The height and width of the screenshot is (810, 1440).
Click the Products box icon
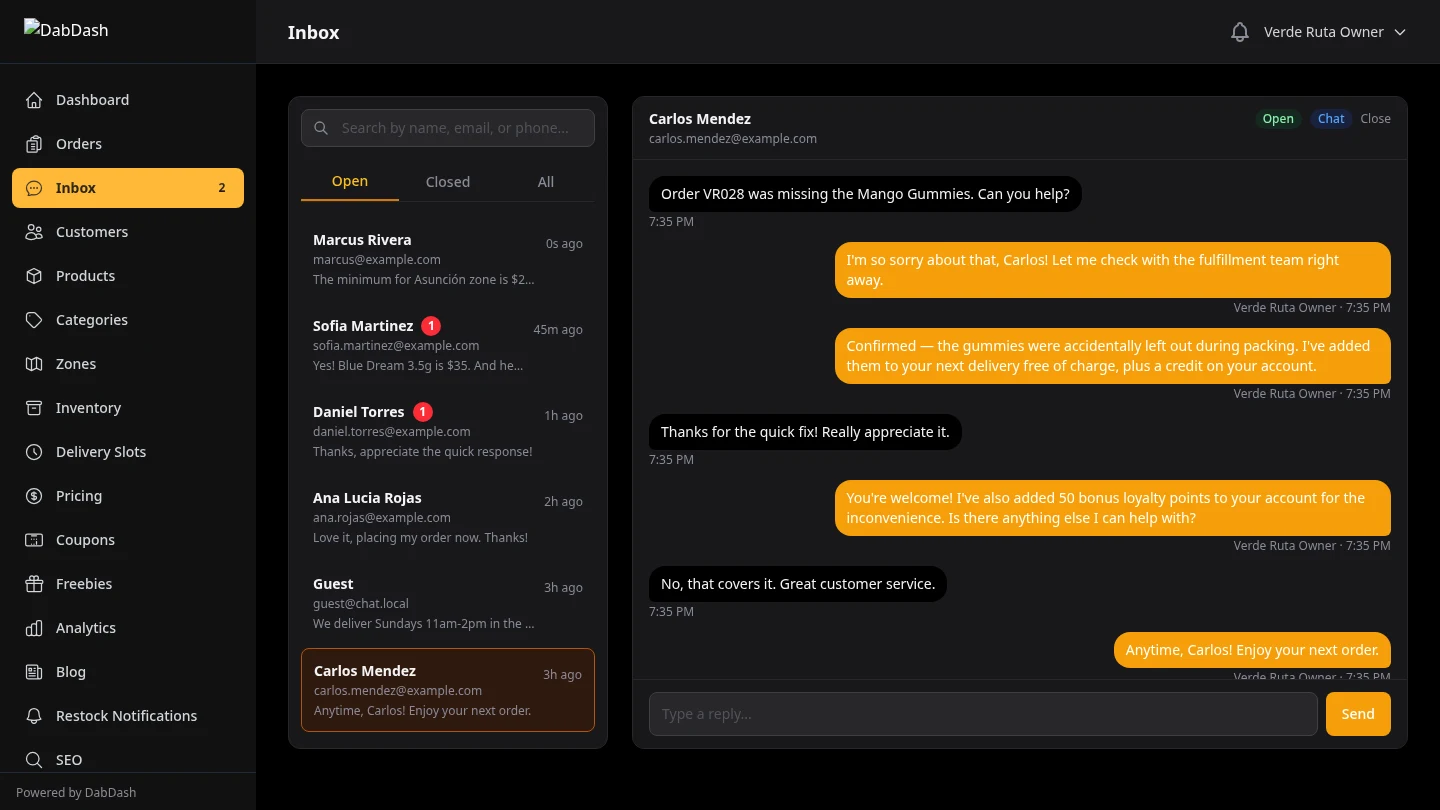coord(33,275)
